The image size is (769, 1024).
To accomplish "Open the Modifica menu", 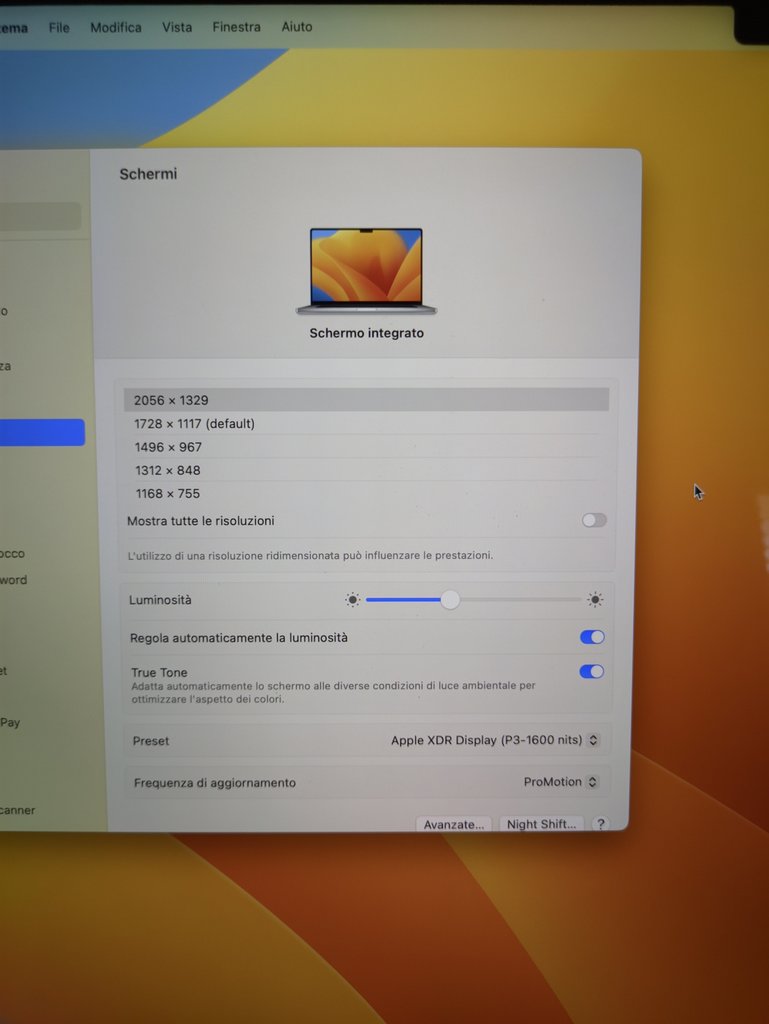I will tap(116, 27).
